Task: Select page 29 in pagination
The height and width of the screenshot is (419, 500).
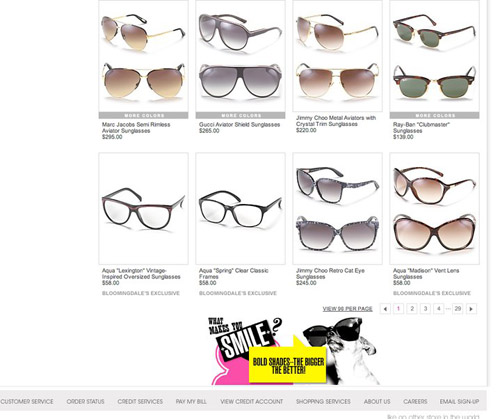Action: 458,309
